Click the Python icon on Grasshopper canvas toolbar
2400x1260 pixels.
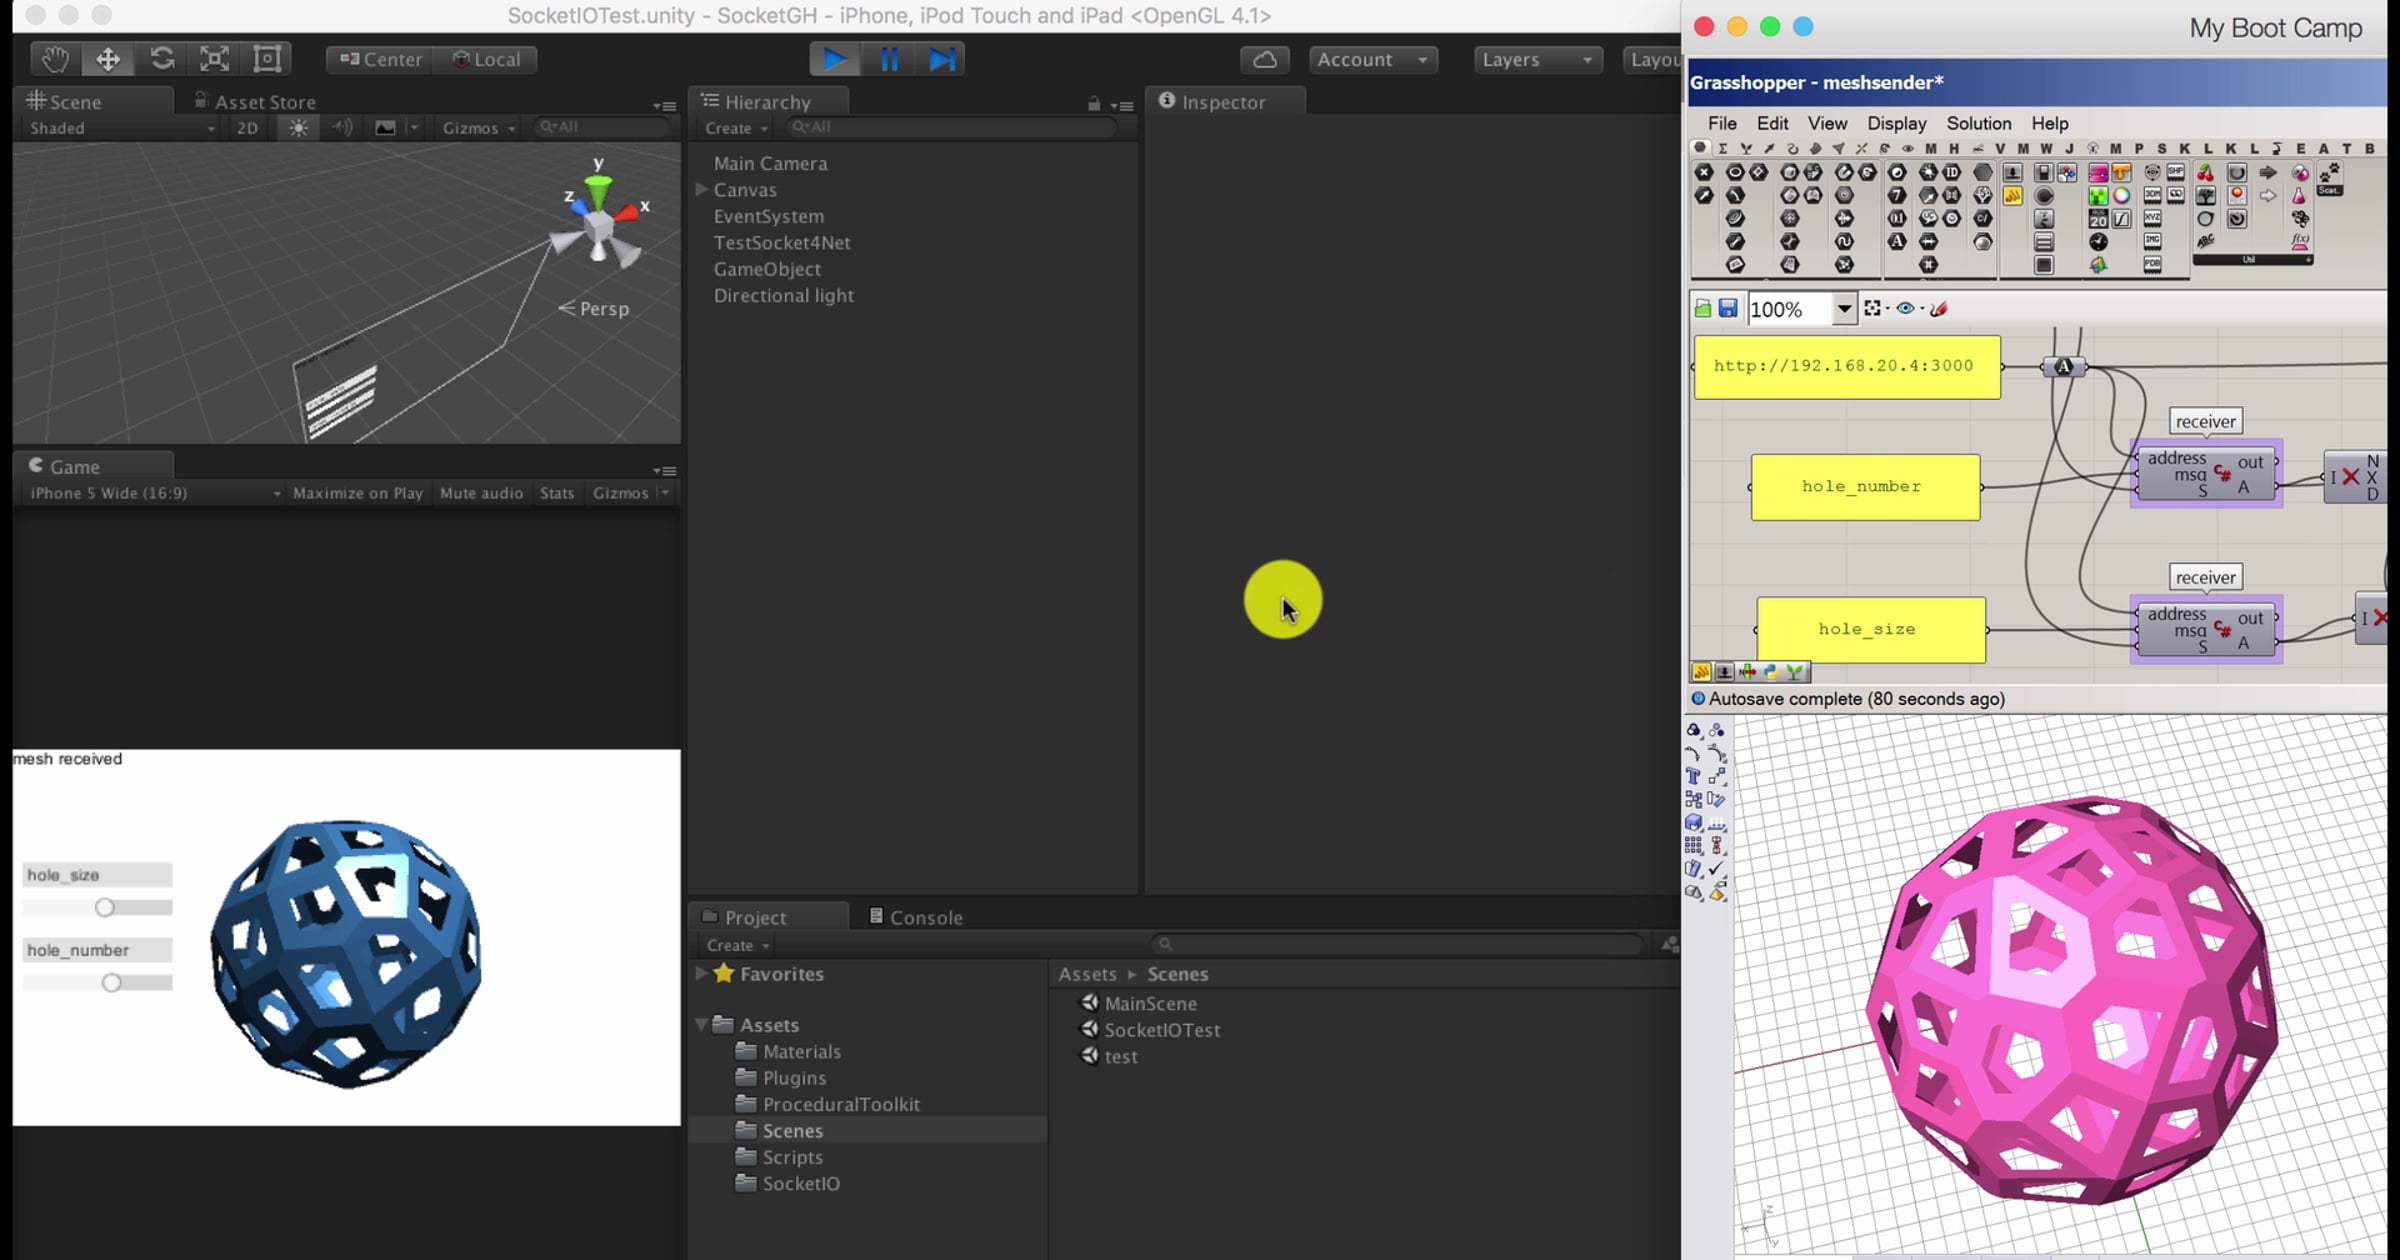pyautogui.click(x=1772, y=672)
